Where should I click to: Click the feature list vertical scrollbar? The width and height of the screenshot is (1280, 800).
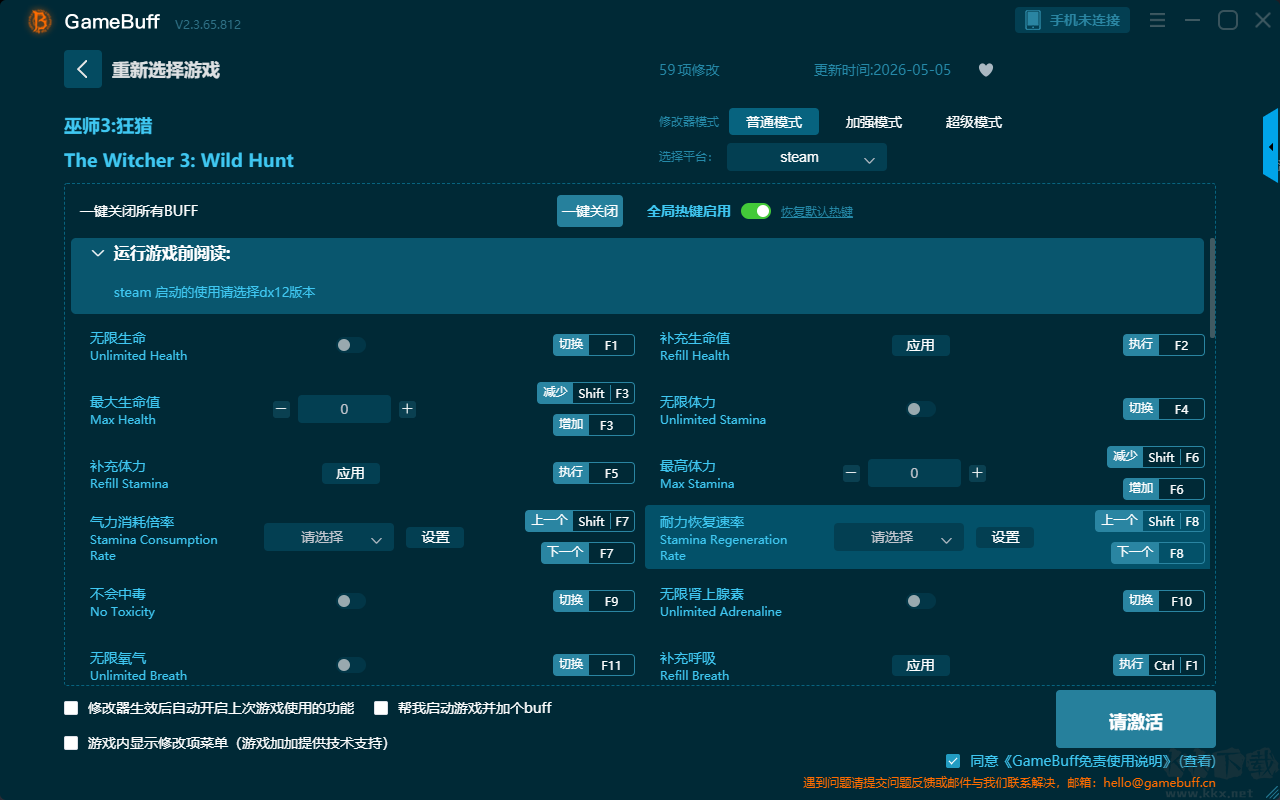click(x=1213, y=288)
